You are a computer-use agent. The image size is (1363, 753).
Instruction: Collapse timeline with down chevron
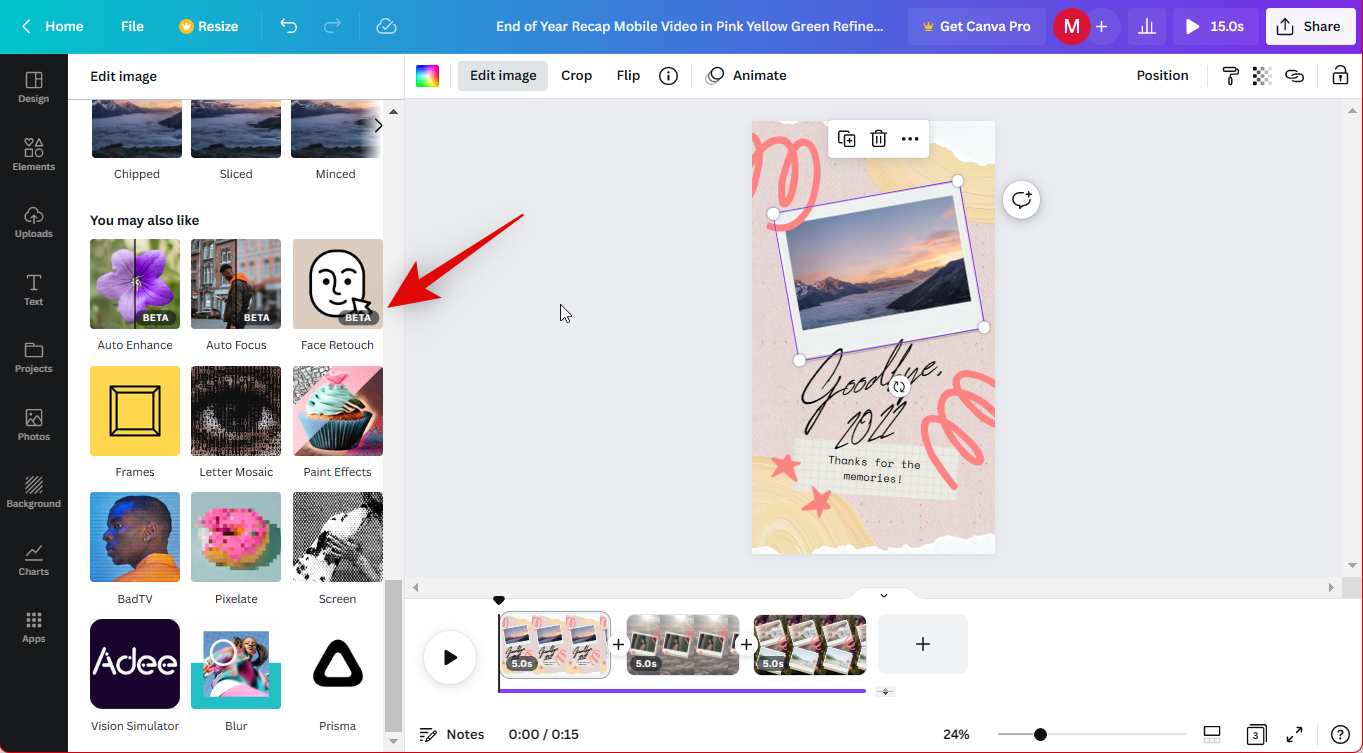click(883, 595)
